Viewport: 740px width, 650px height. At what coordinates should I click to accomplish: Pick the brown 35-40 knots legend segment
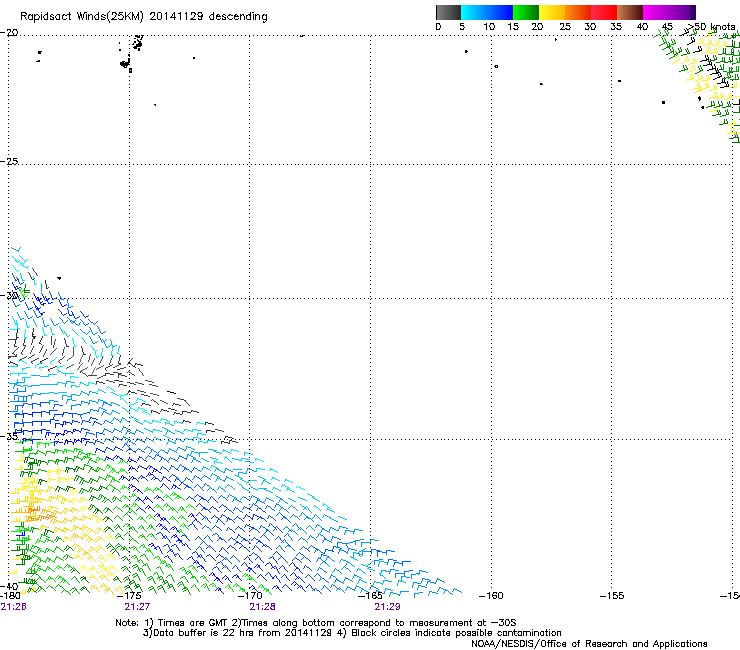pos(630,12)
